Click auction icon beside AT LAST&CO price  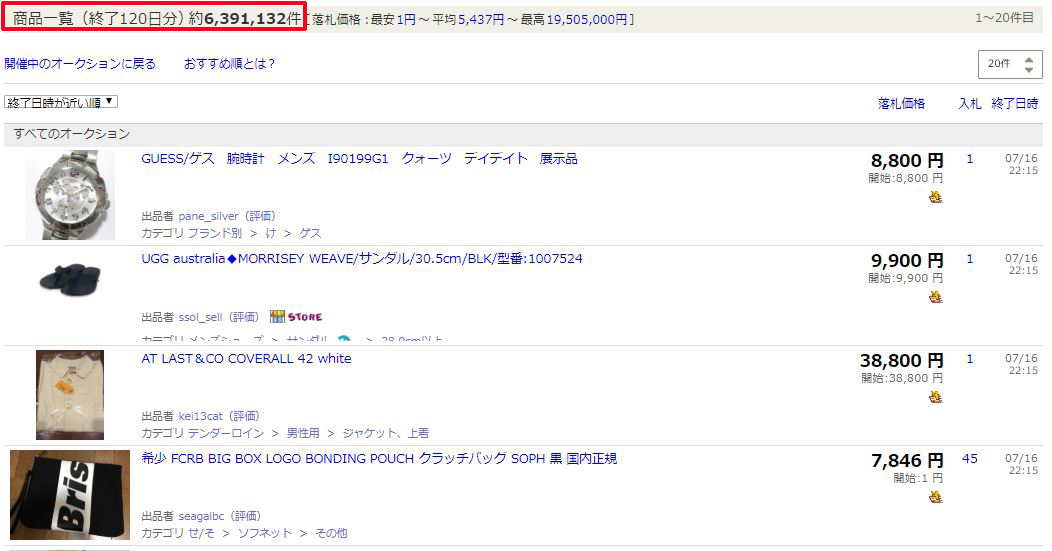coord(935,397)
